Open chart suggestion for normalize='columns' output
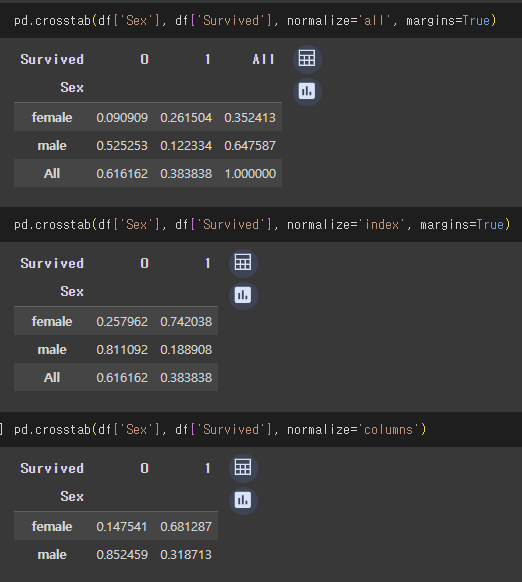 [243, 500]
